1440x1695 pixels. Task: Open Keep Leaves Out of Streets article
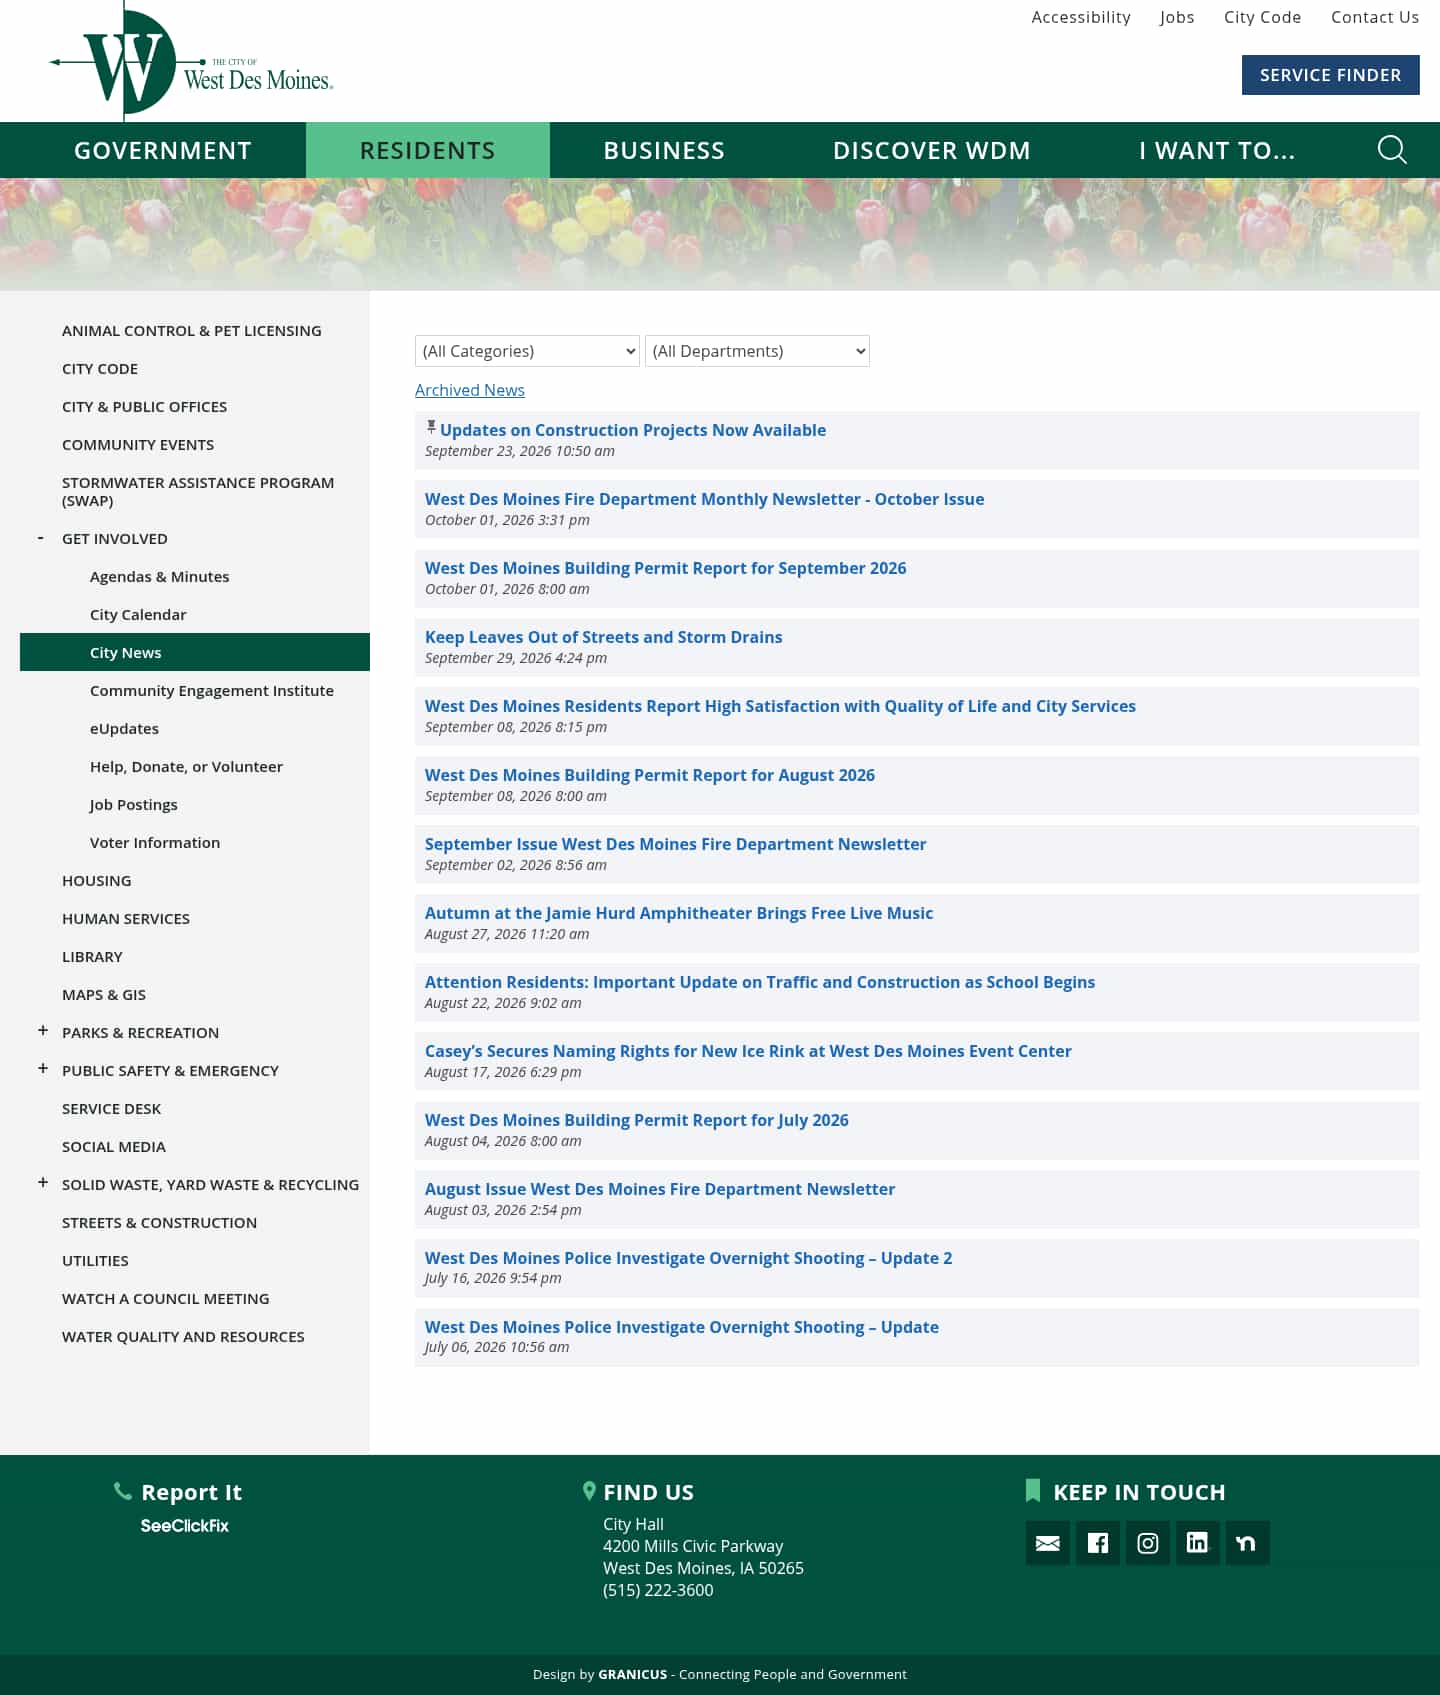(603, 637)
